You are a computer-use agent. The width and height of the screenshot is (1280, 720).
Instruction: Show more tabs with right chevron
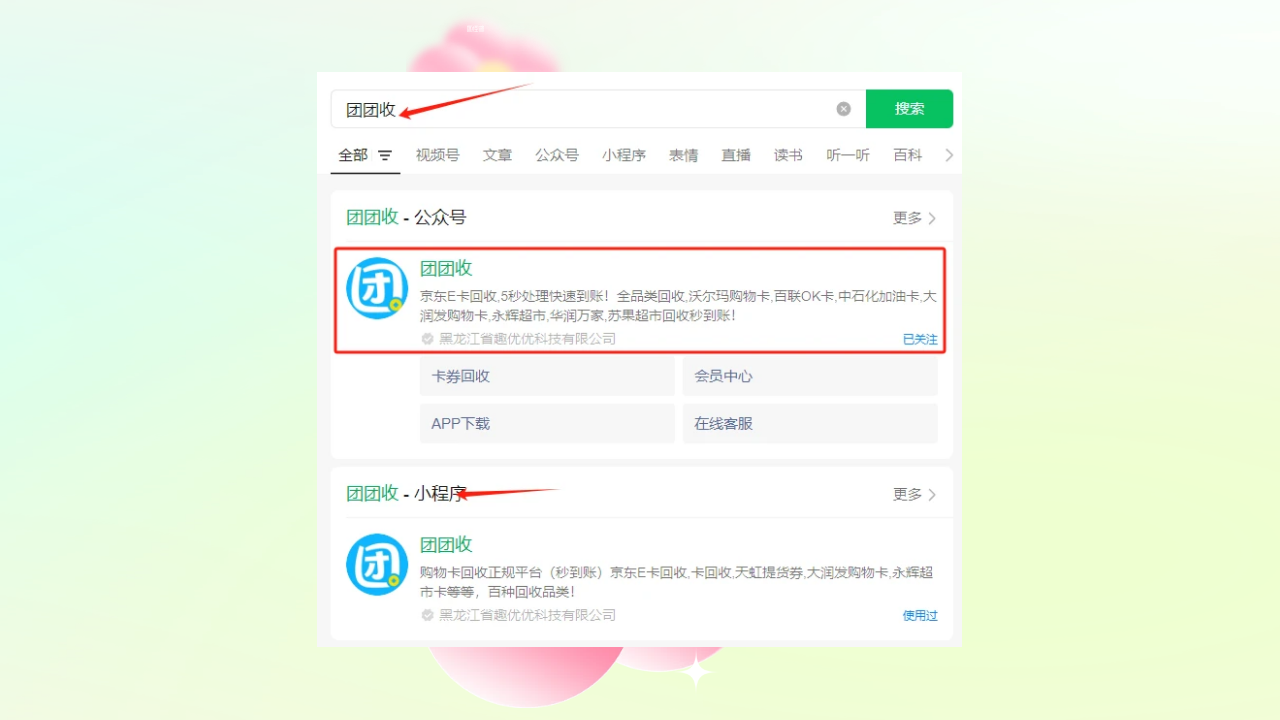[949, 155]
